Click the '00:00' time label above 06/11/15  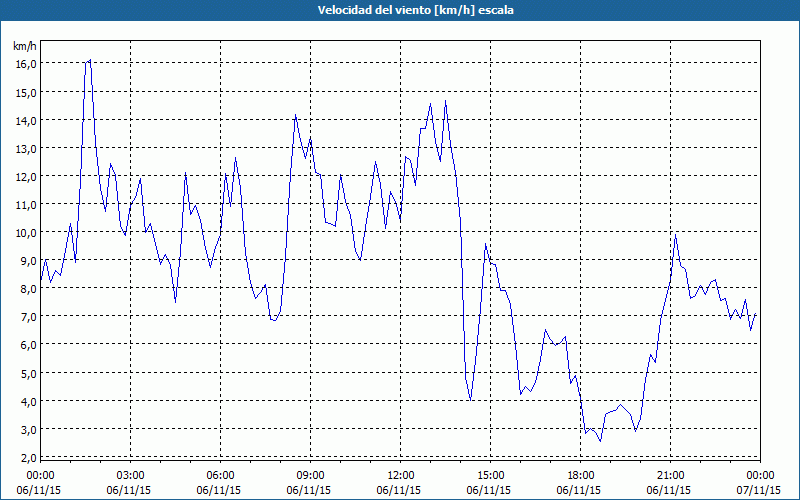click(40, 476)
